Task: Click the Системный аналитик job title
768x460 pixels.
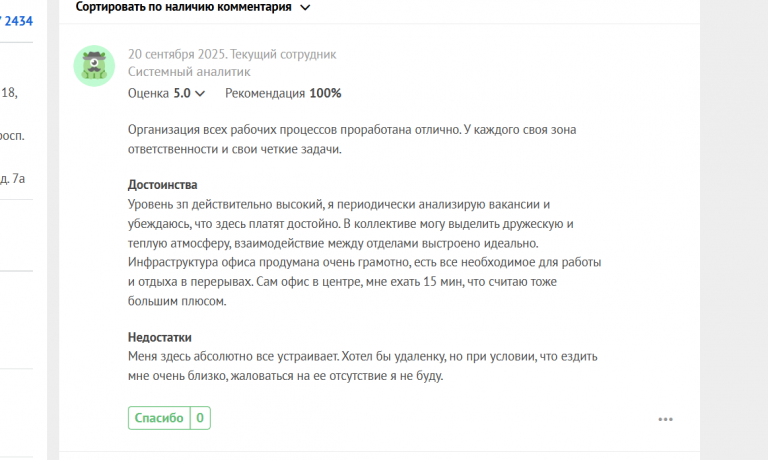Action: [189, 72]
